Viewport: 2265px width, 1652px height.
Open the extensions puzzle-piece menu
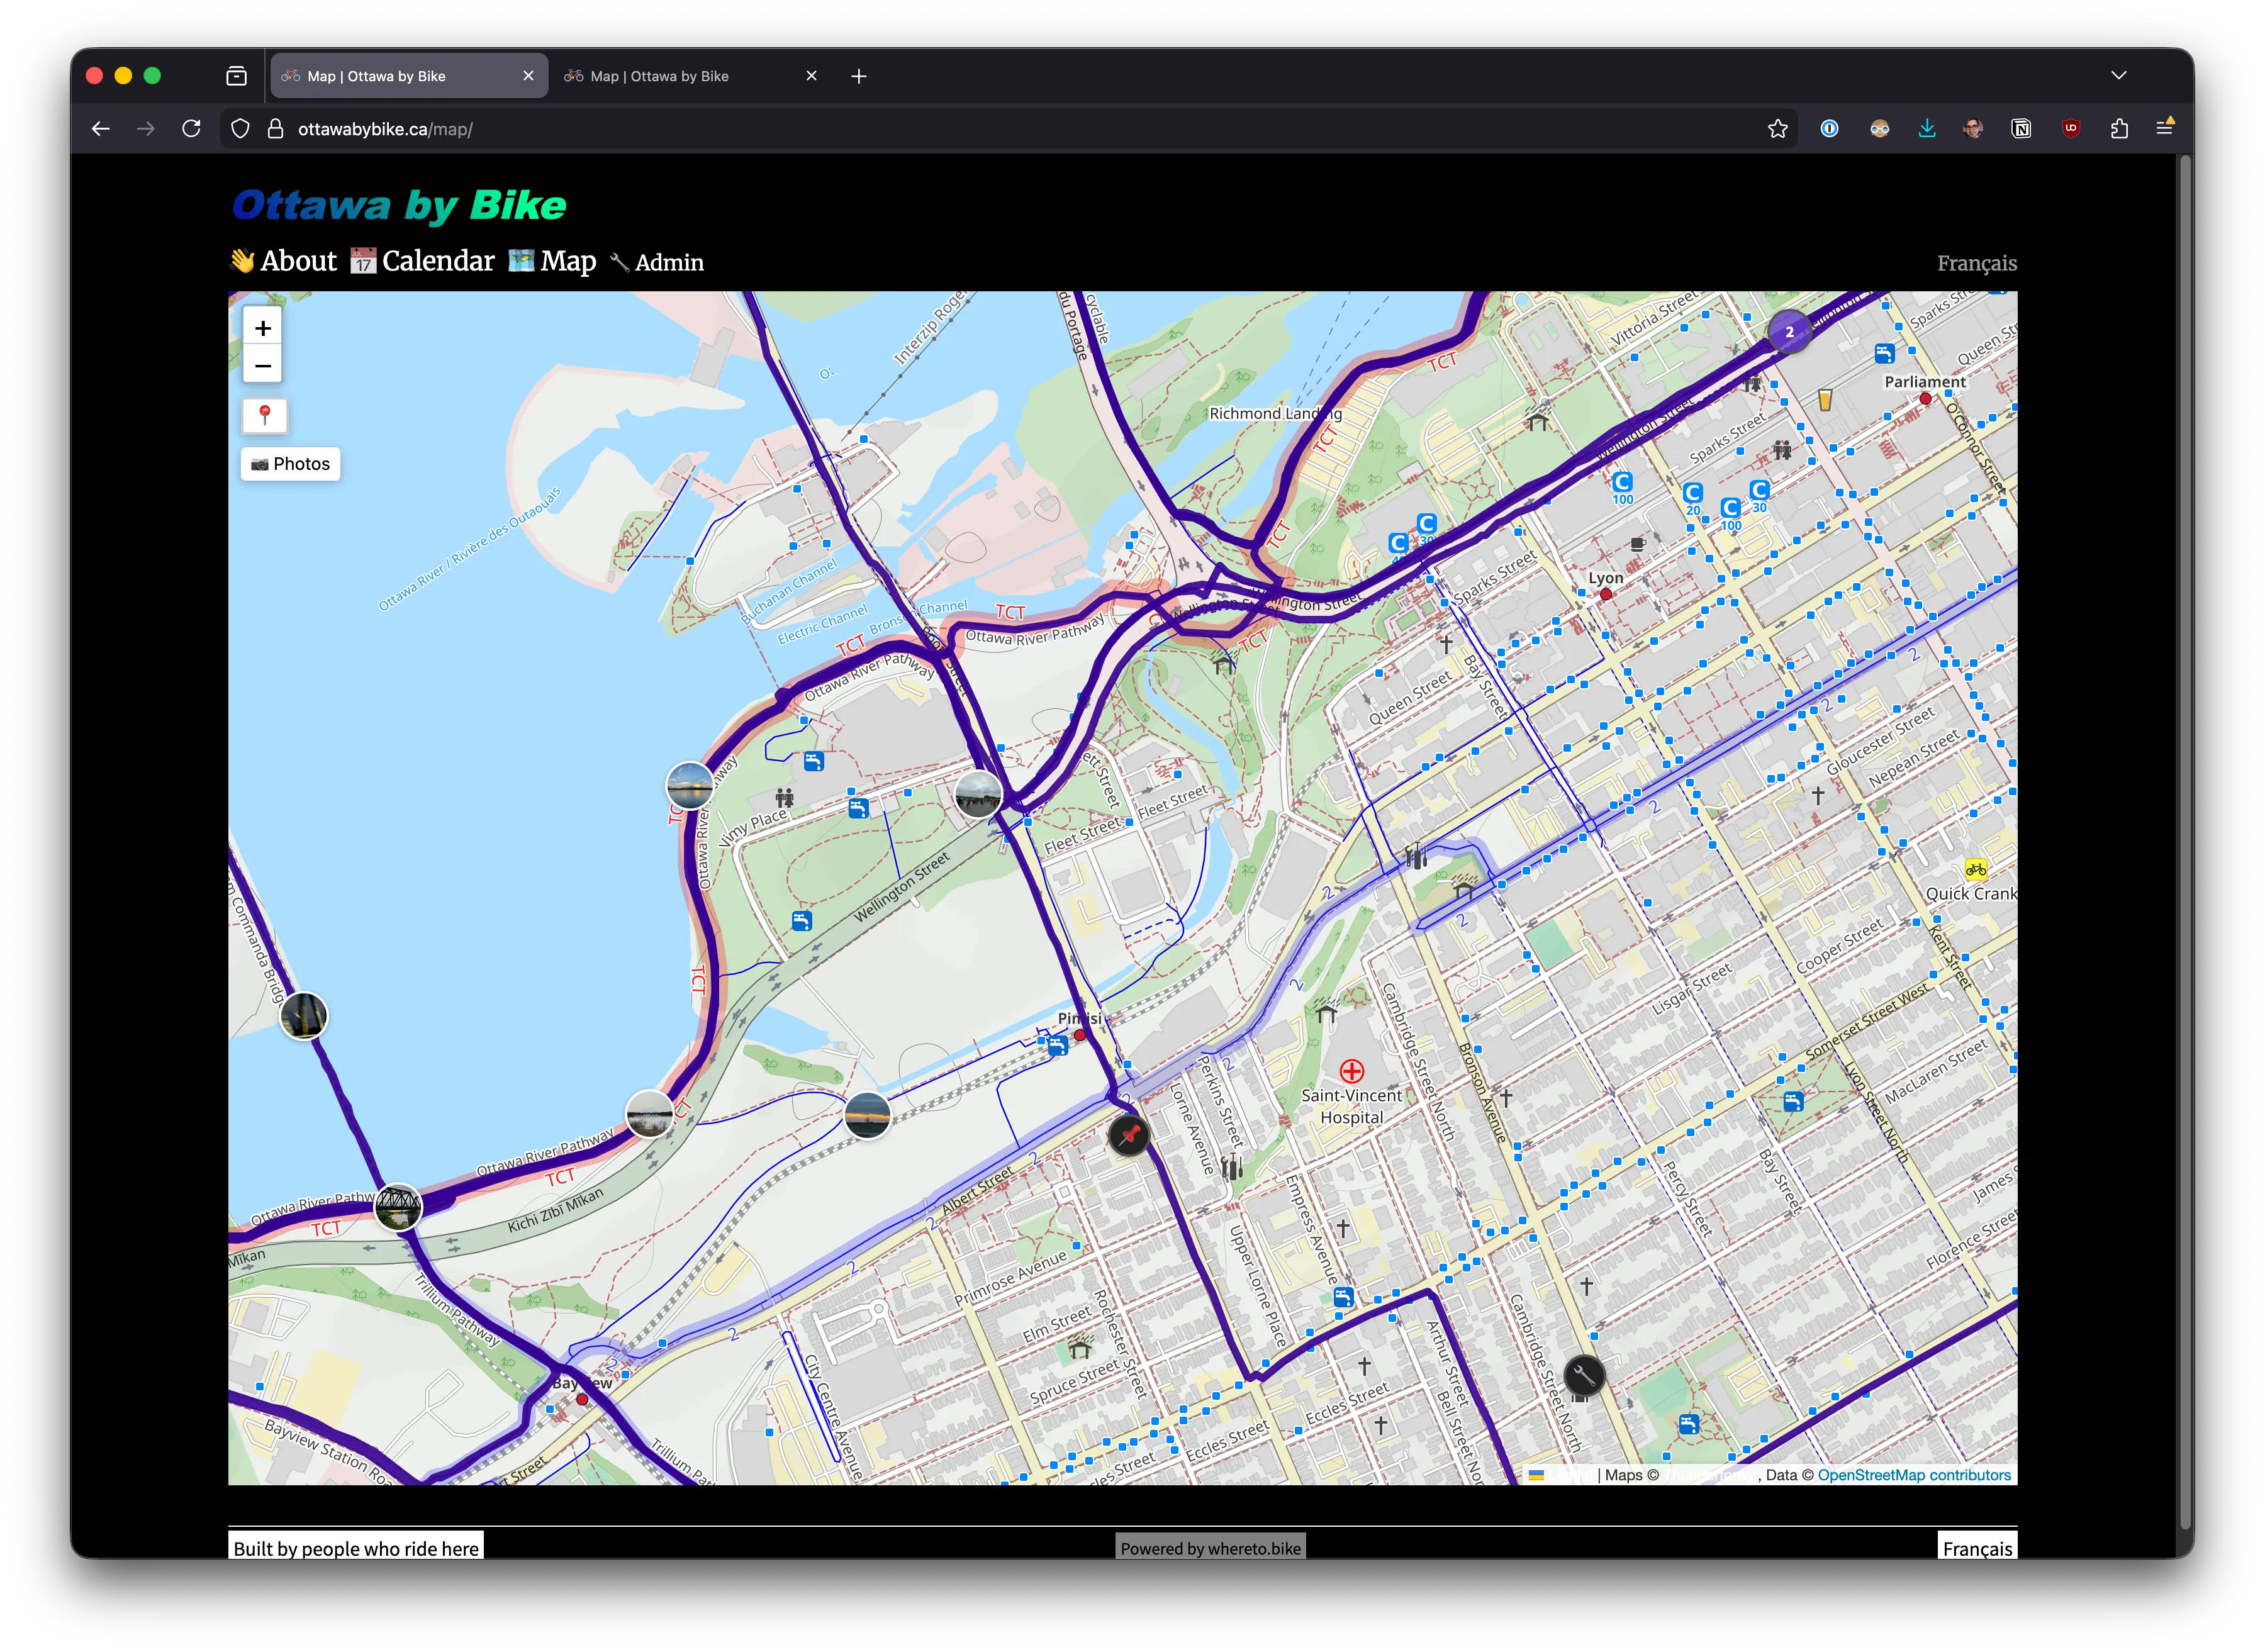[x=2119, y=128]
